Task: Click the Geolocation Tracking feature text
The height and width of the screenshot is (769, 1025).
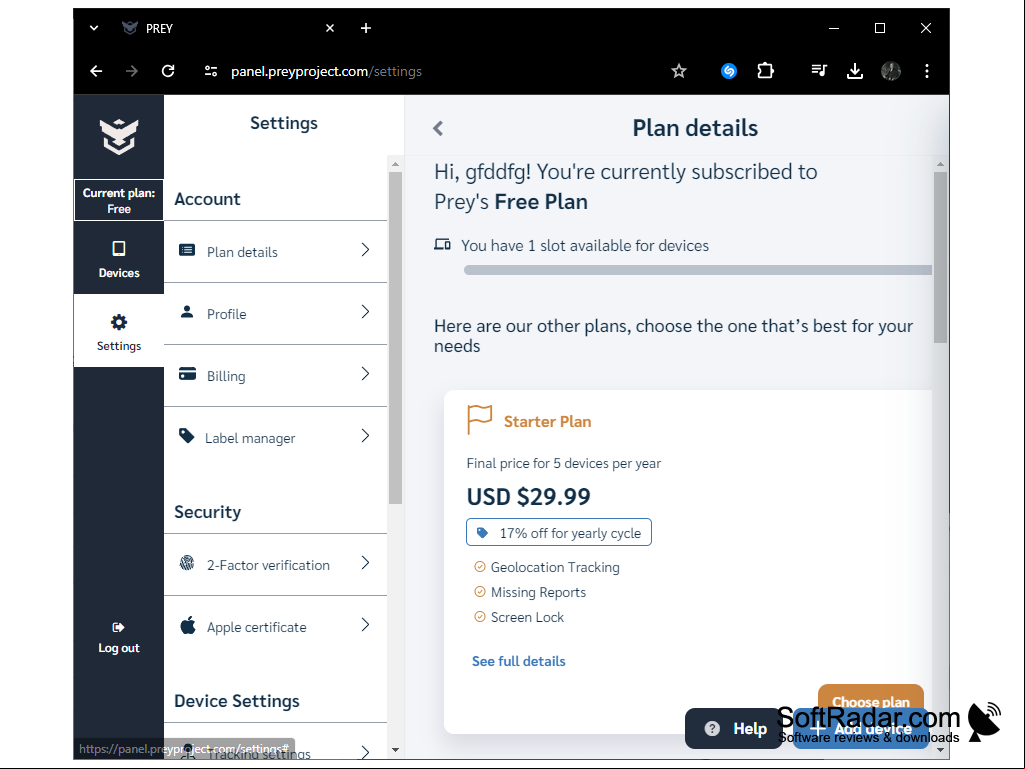Action: coord(555,567)
